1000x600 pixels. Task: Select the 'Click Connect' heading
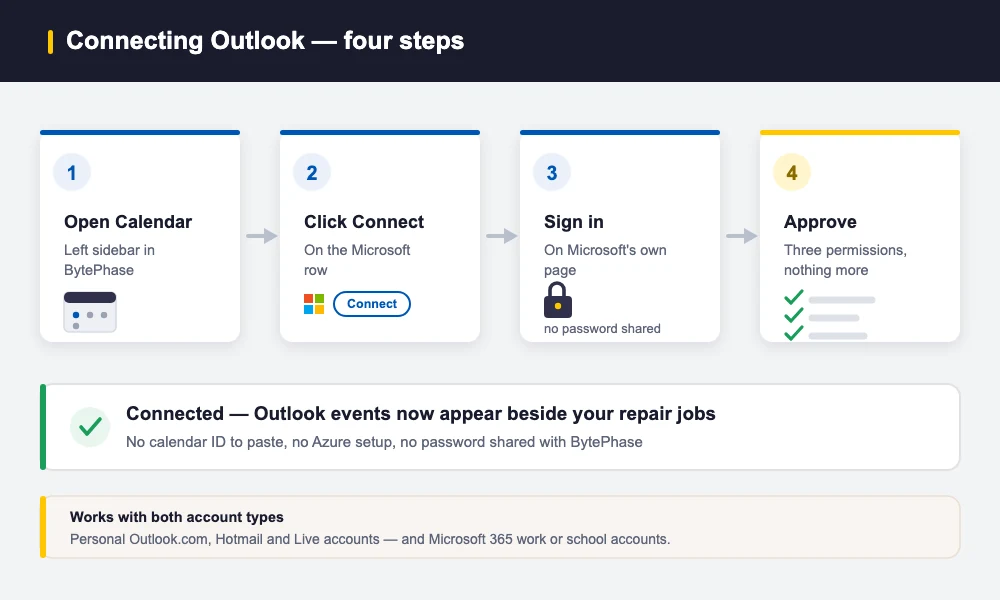click(364, 222)
